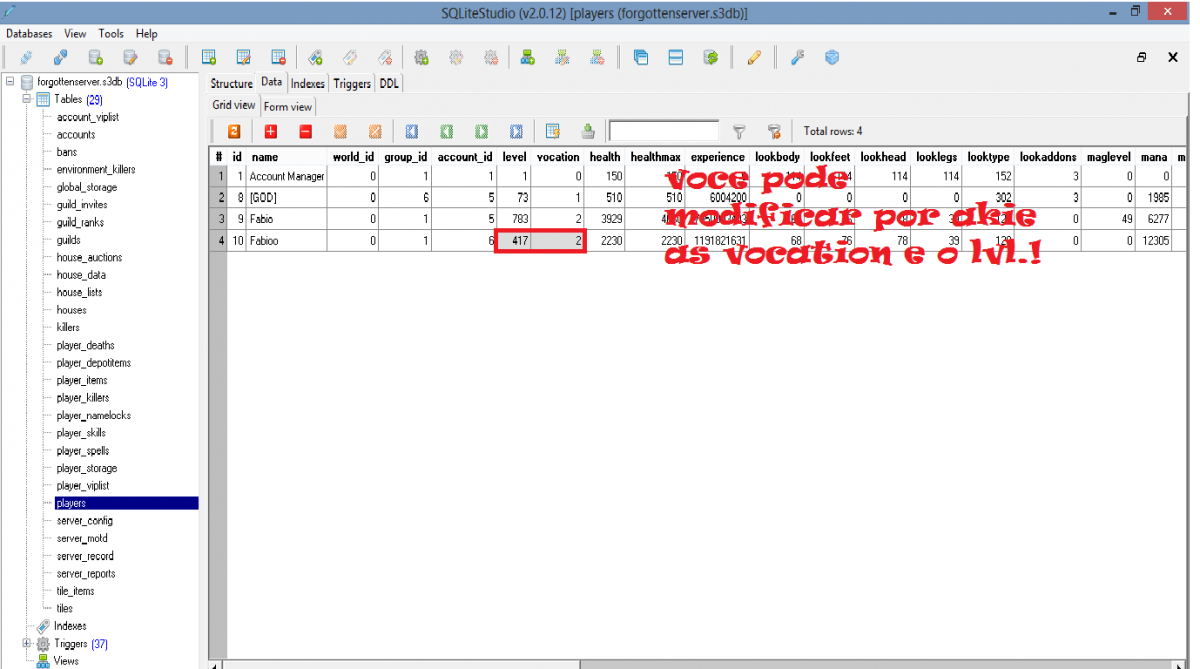Select the tiles table in the tree
Viewport: 1200px width, 669px height.
pos(65,608)
